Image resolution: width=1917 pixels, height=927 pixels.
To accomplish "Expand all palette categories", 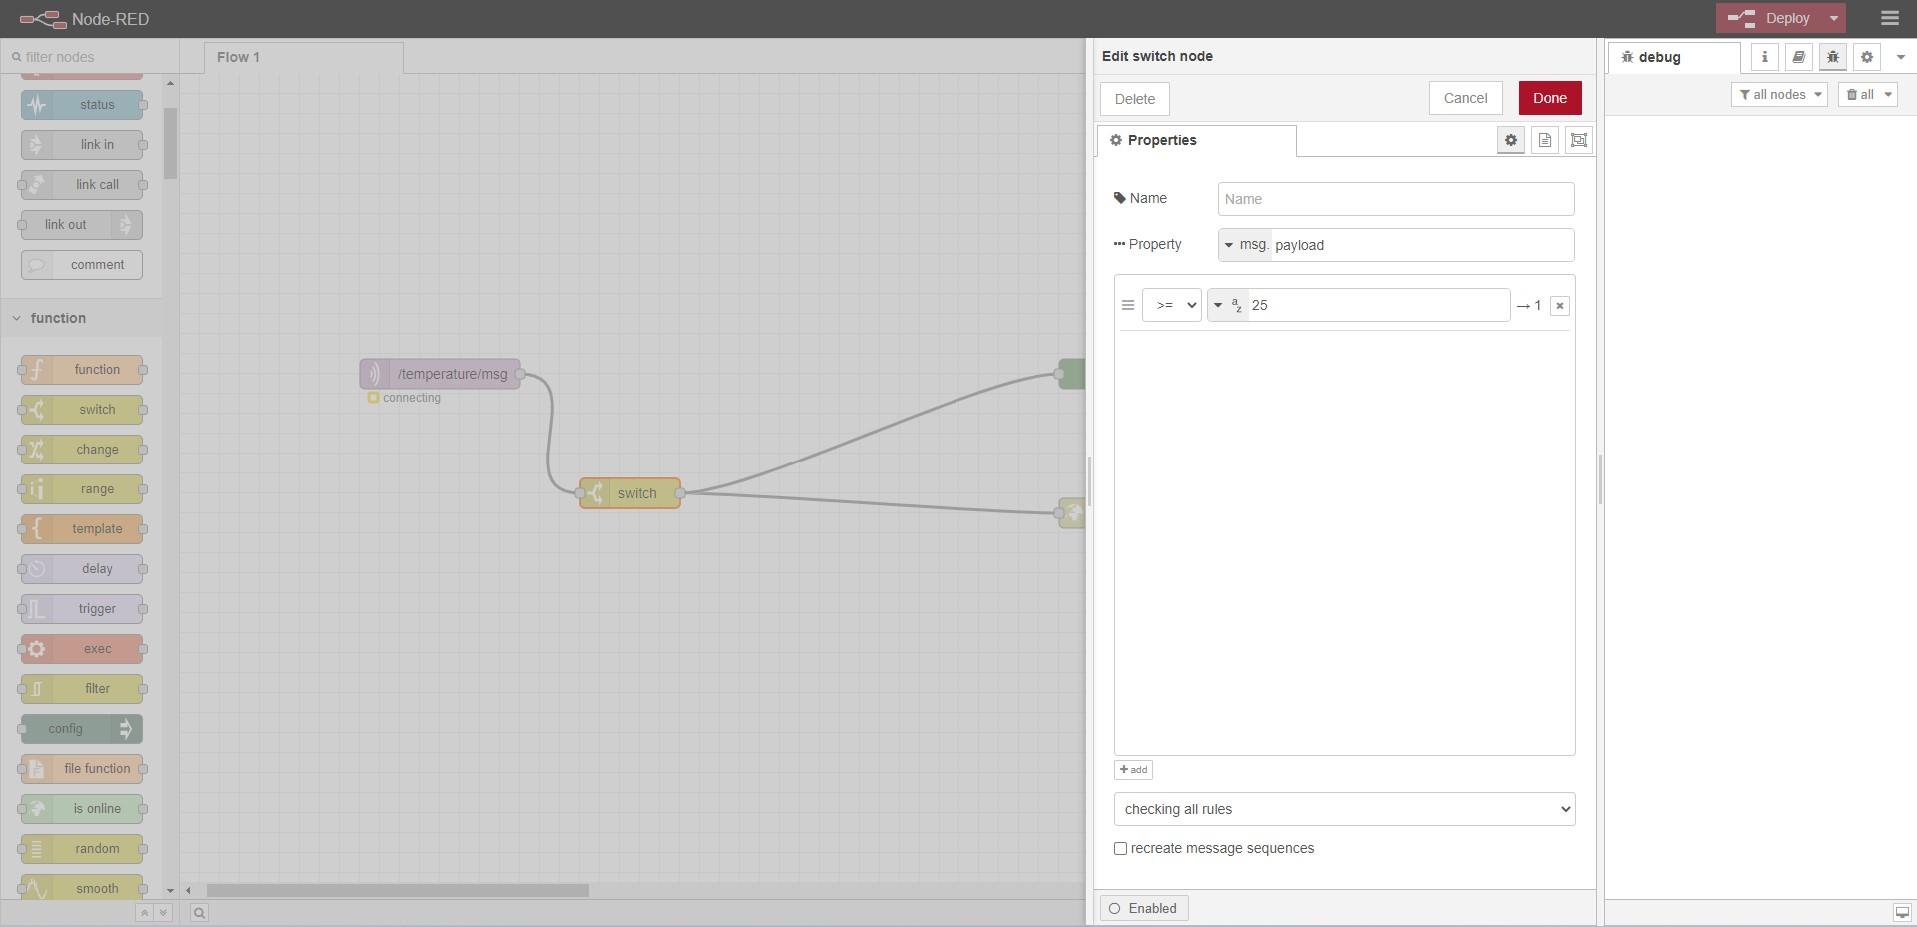I will (163, 913).
